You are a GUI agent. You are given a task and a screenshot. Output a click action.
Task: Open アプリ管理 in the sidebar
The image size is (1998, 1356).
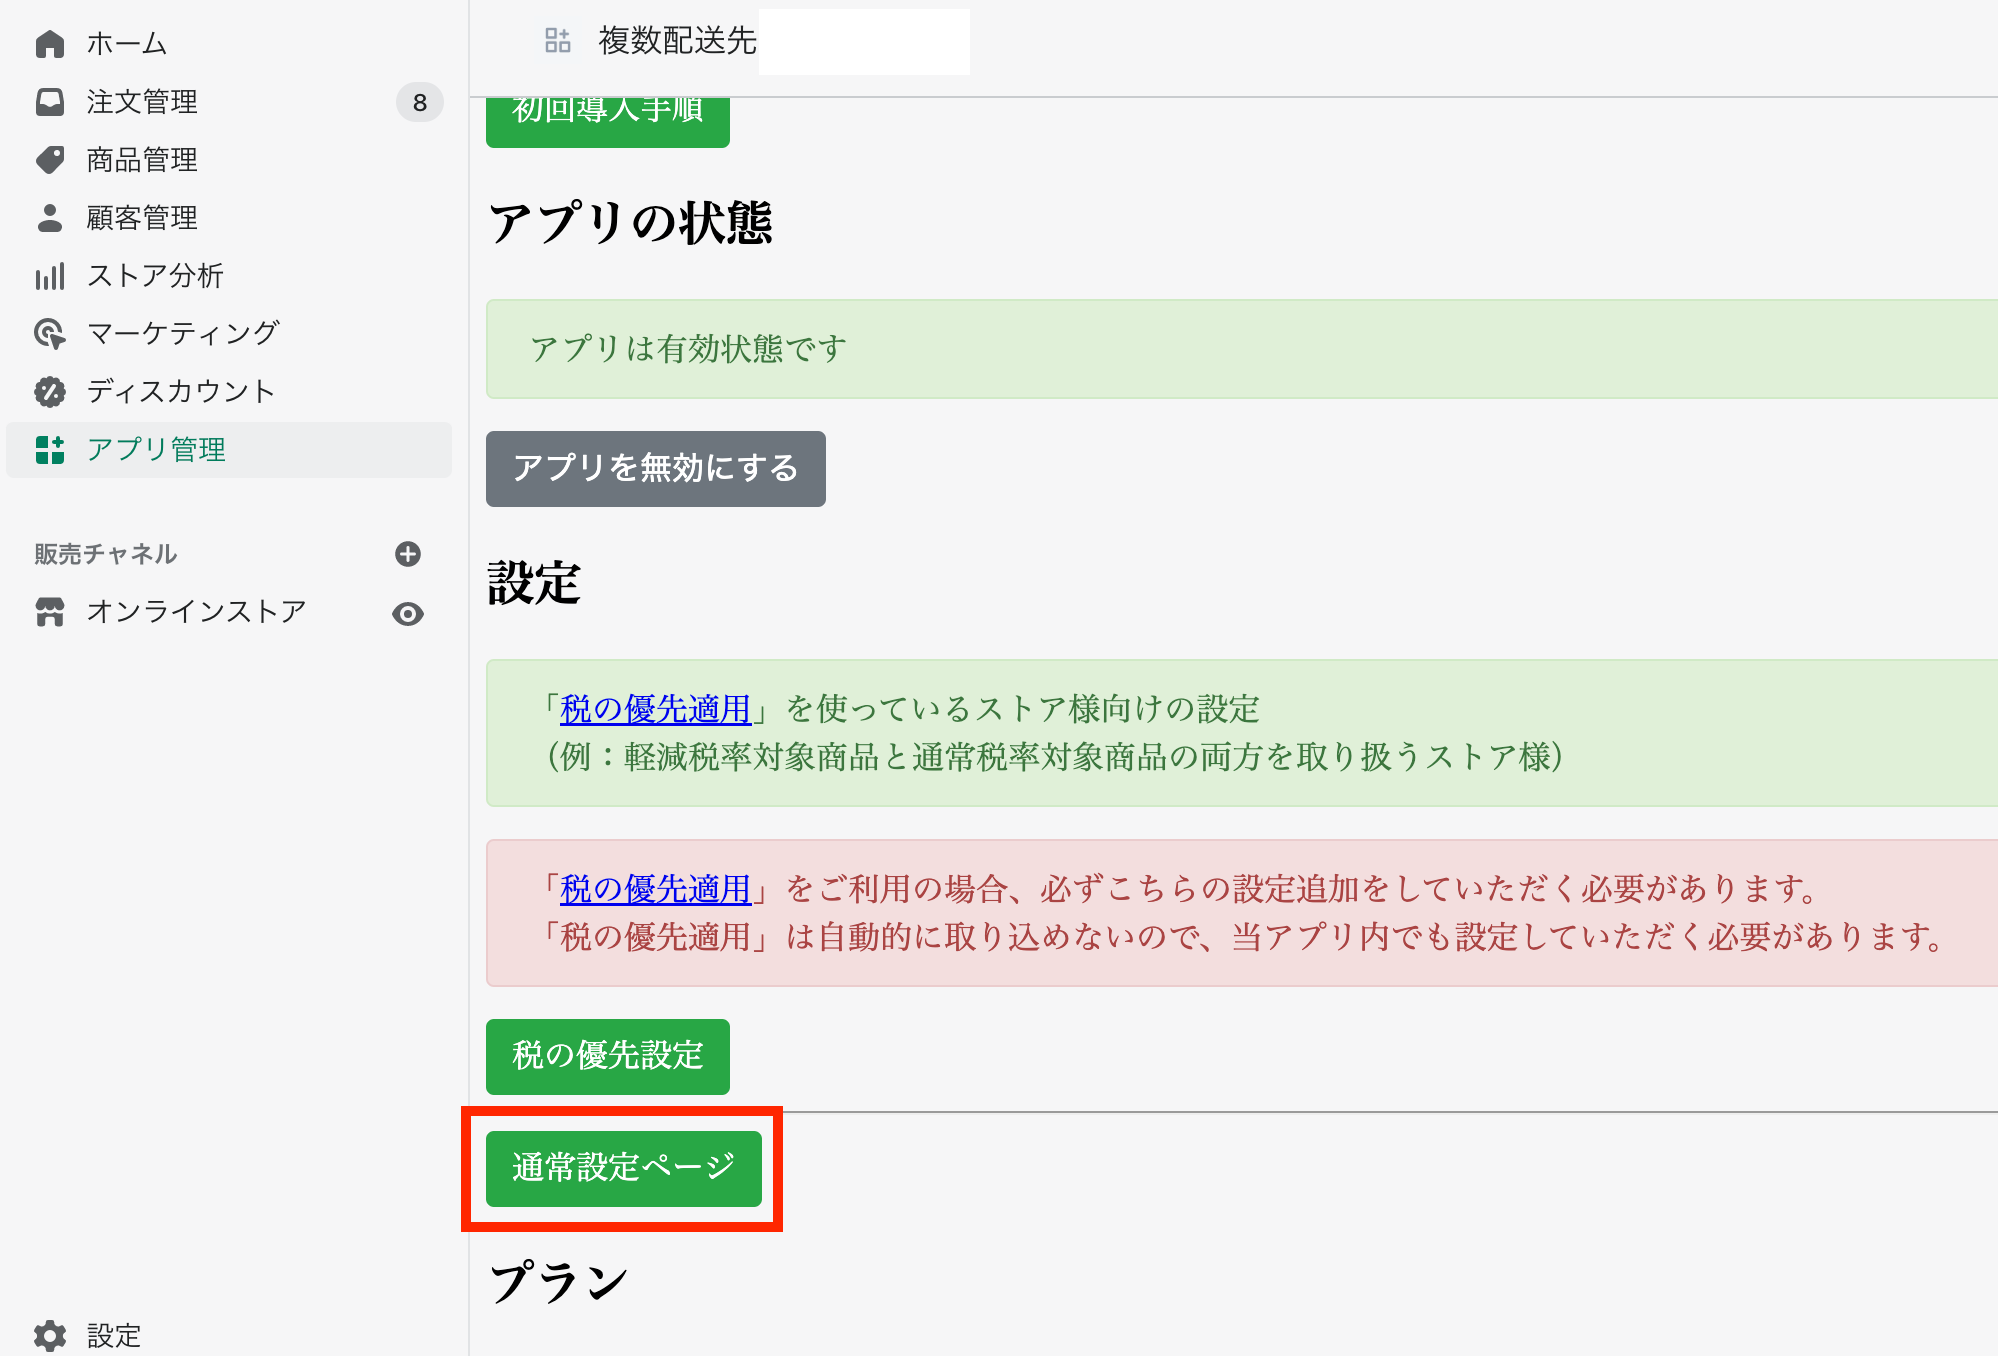click(156, 450)
